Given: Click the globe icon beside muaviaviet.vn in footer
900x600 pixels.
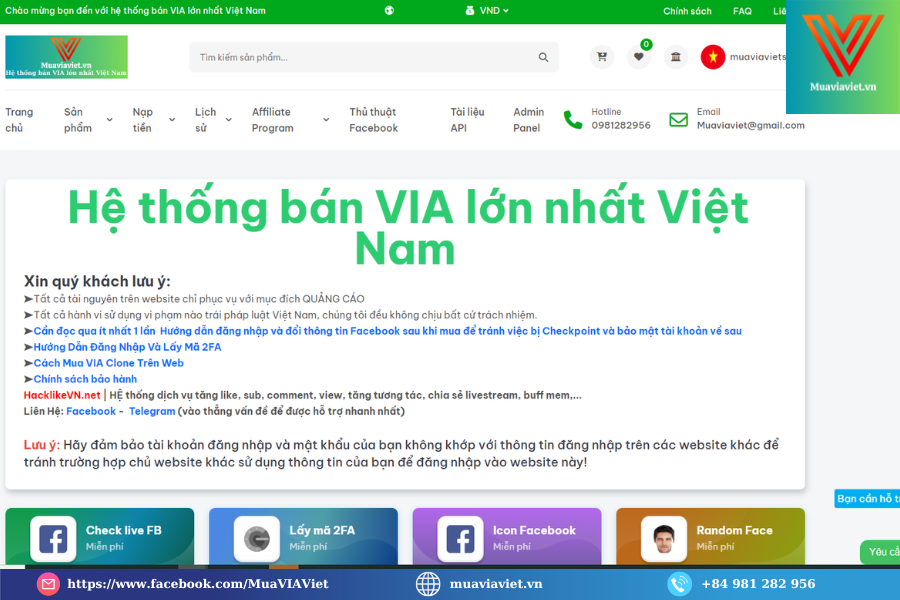Looking at the screenshot, I should coord(428,584).
